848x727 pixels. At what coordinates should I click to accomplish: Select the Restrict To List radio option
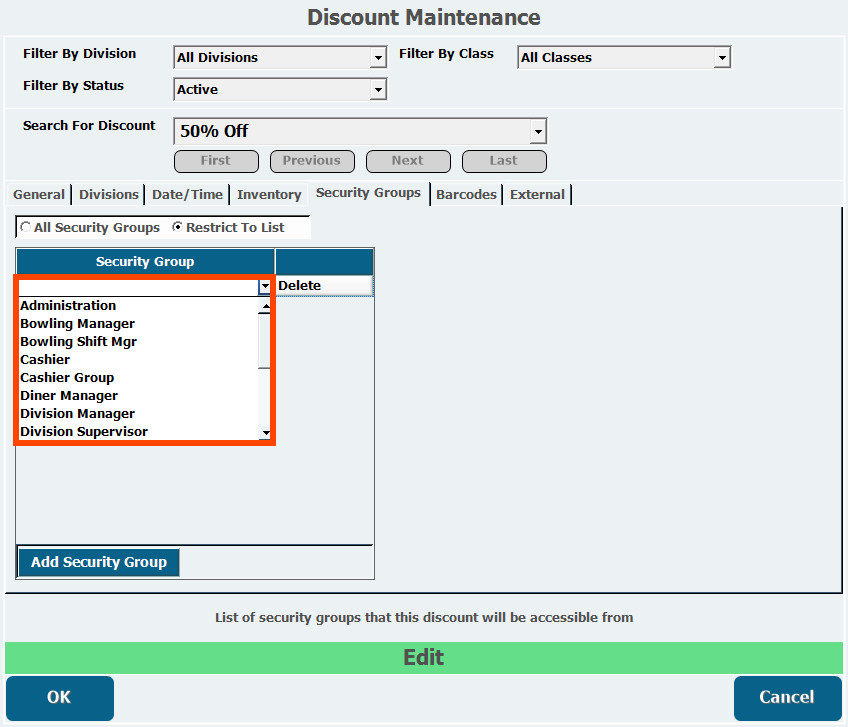click(177, 227)
